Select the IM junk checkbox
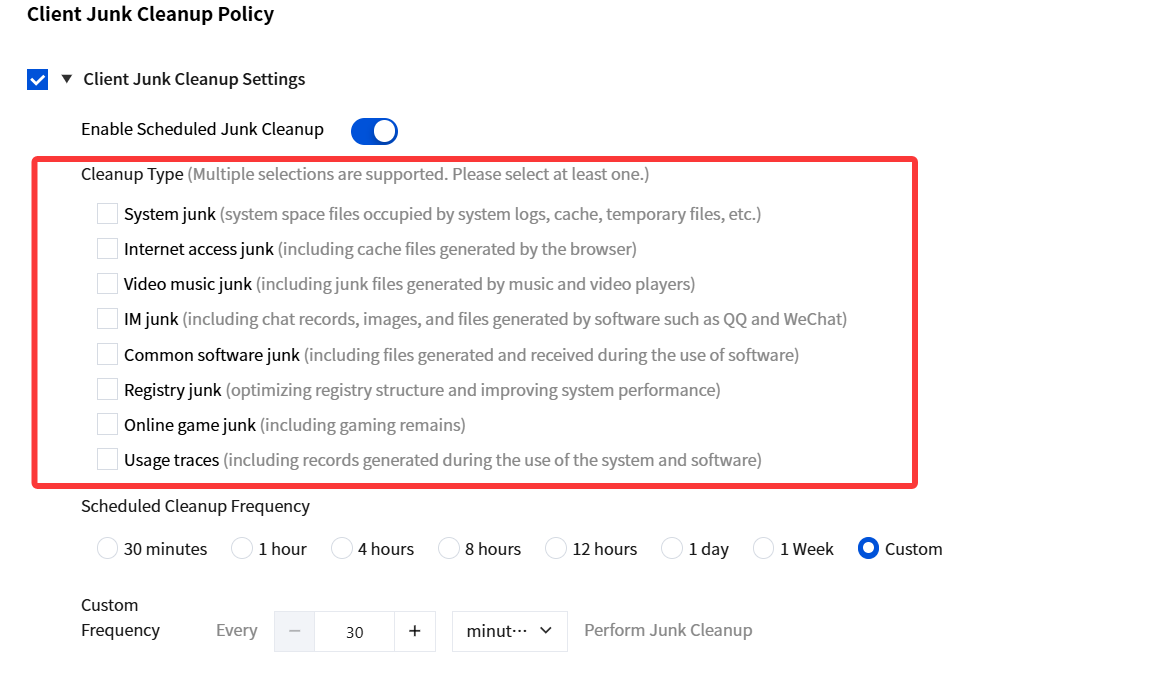 (108, 319)
